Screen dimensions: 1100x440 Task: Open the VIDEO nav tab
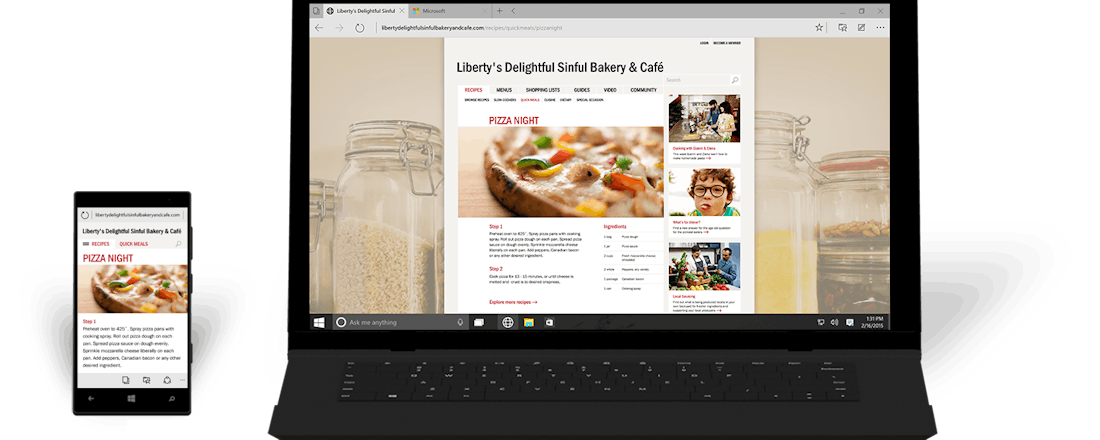pyautogui.click(x=610, y=90)
